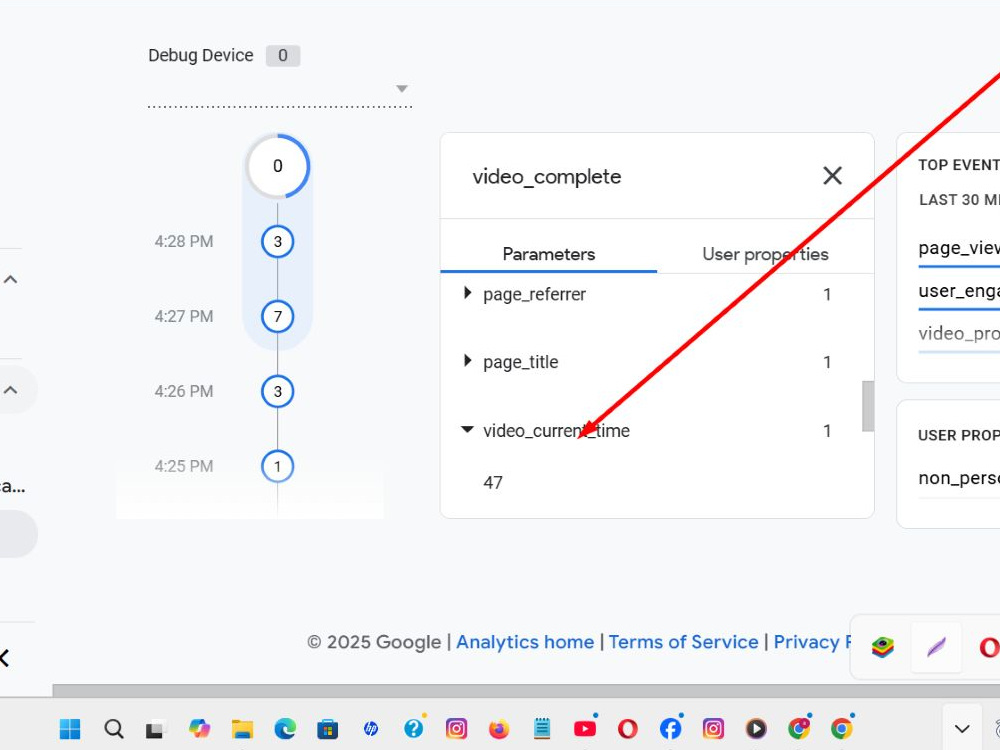The width and height of the screenshot is (1000, 750).
Task: Switch to the User properties tab
Action: pyautogui.click(x=765, y=254)
